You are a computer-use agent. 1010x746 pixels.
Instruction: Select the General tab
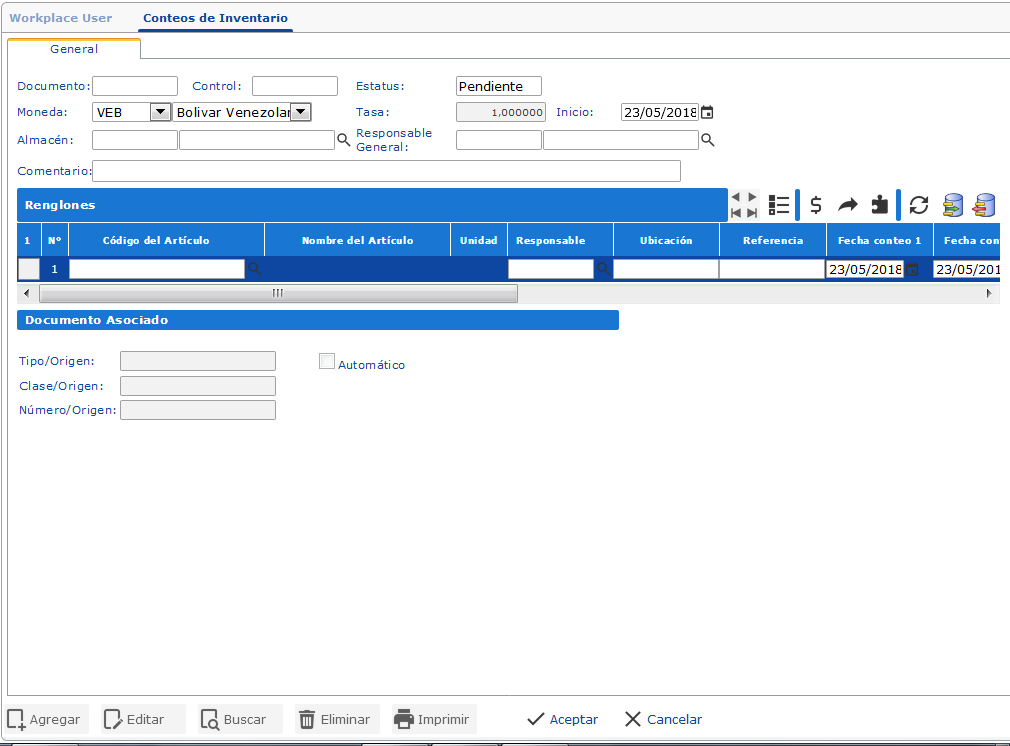[74, 48]
